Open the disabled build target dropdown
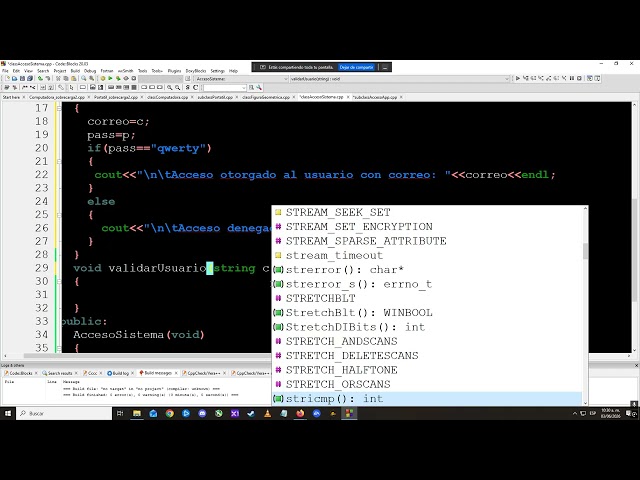 pos(160,78)
